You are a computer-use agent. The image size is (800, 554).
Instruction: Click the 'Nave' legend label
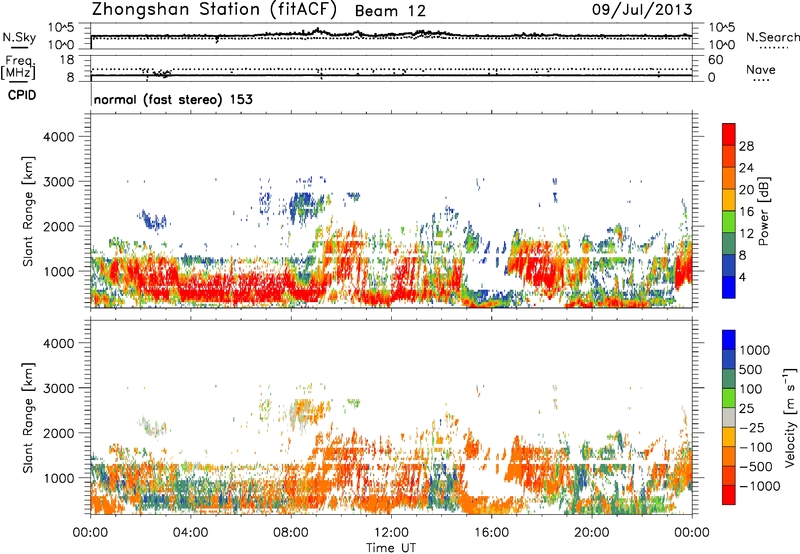click(761, 69)
